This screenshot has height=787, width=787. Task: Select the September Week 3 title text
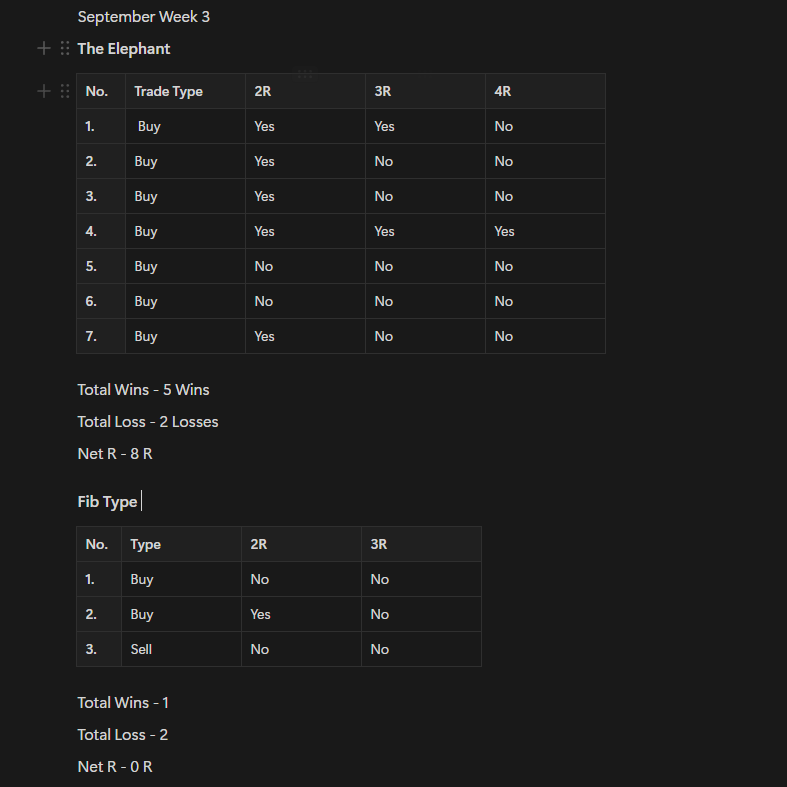(143, 17)
